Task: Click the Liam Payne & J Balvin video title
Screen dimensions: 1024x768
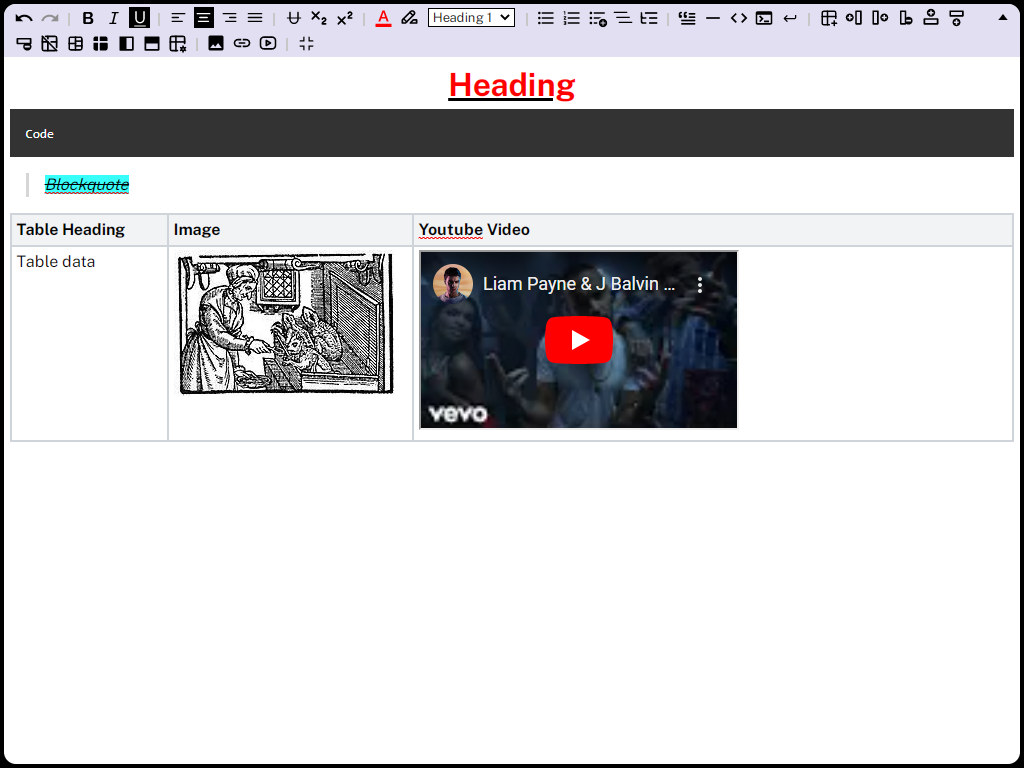Action: (579, 284)
